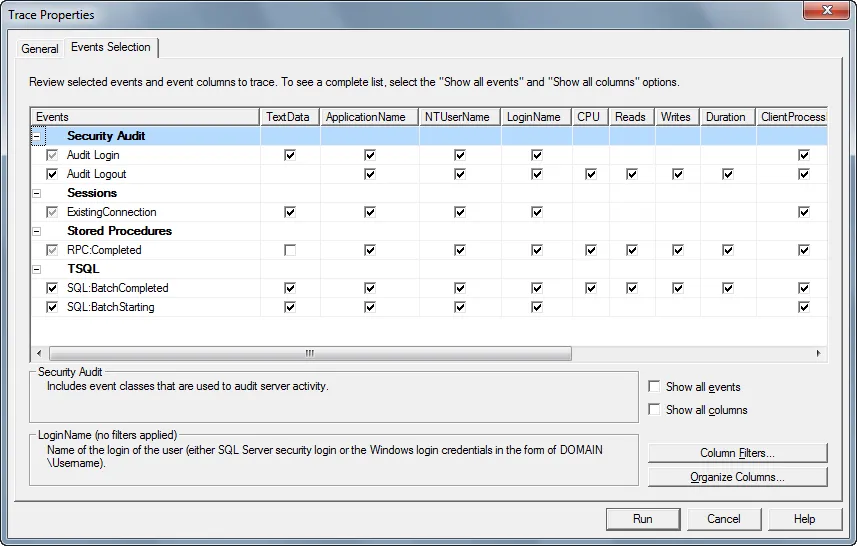Viewport: 857px width, 546px height.
Task: Uncheck the SQL:BatchStarting event checkbox
Action: pyautogui.click(x=52, y=307)
